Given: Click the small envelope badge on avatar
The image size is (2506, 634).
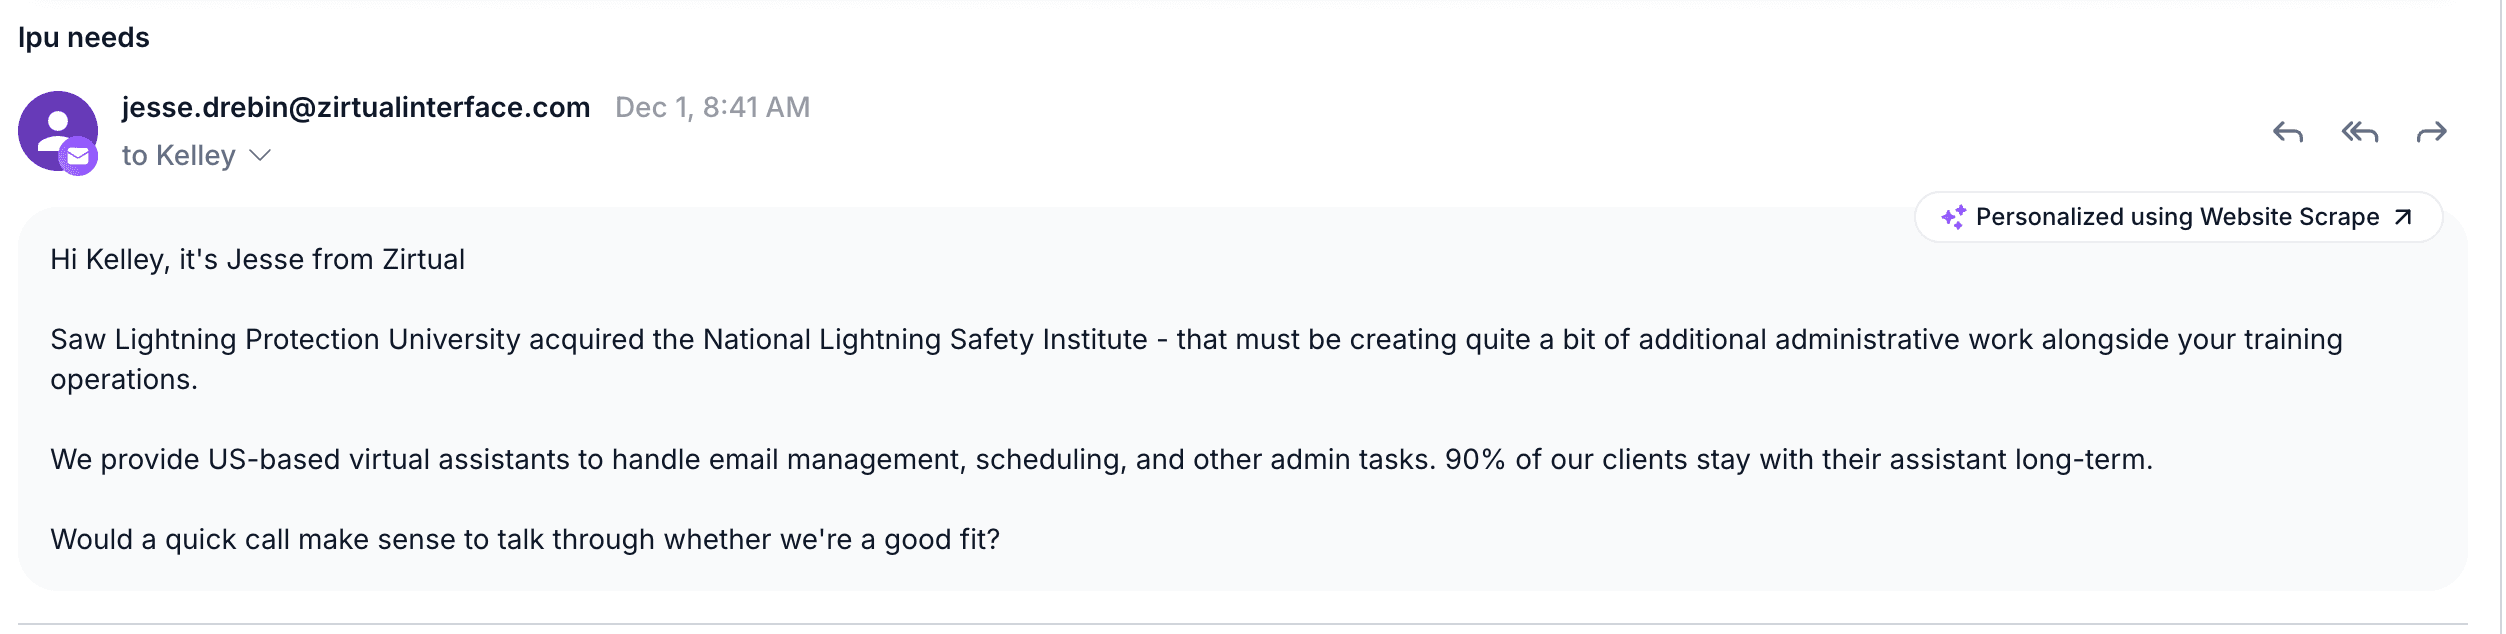Looking at the screenshot, I should coord(78,156).
